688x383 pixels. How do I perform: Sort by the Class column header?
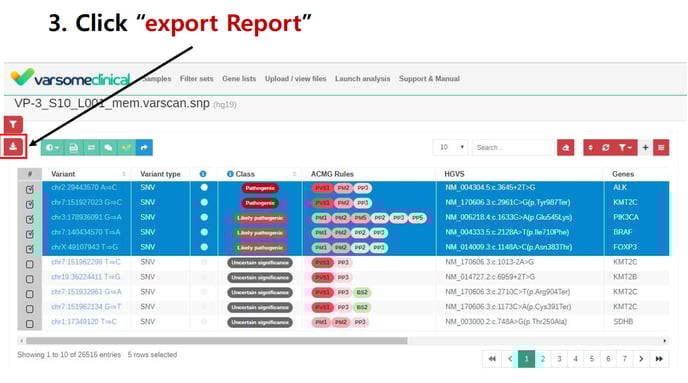[260, 174]
